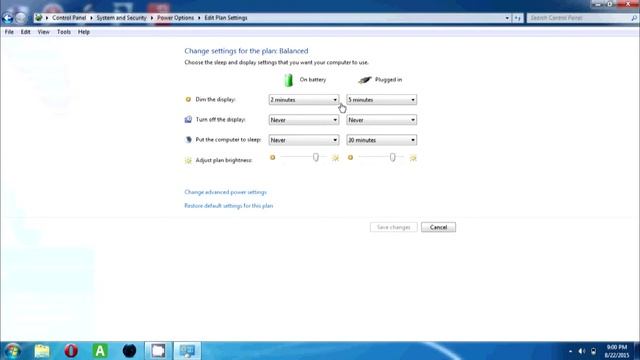The height and width of the screenshot is (360, 640).
Task: Click the On battery column label
Action: tap(313, 80)
